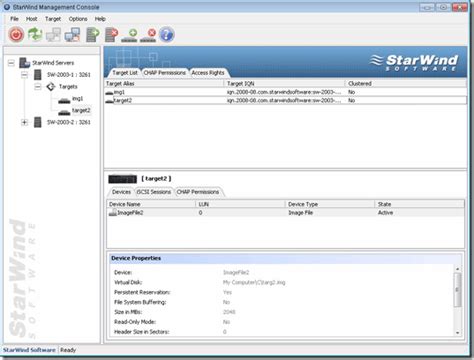Click the SW-2003-2 server icon in tree
The height and width of the screenshot is (360, 474).
click(38, 122)
